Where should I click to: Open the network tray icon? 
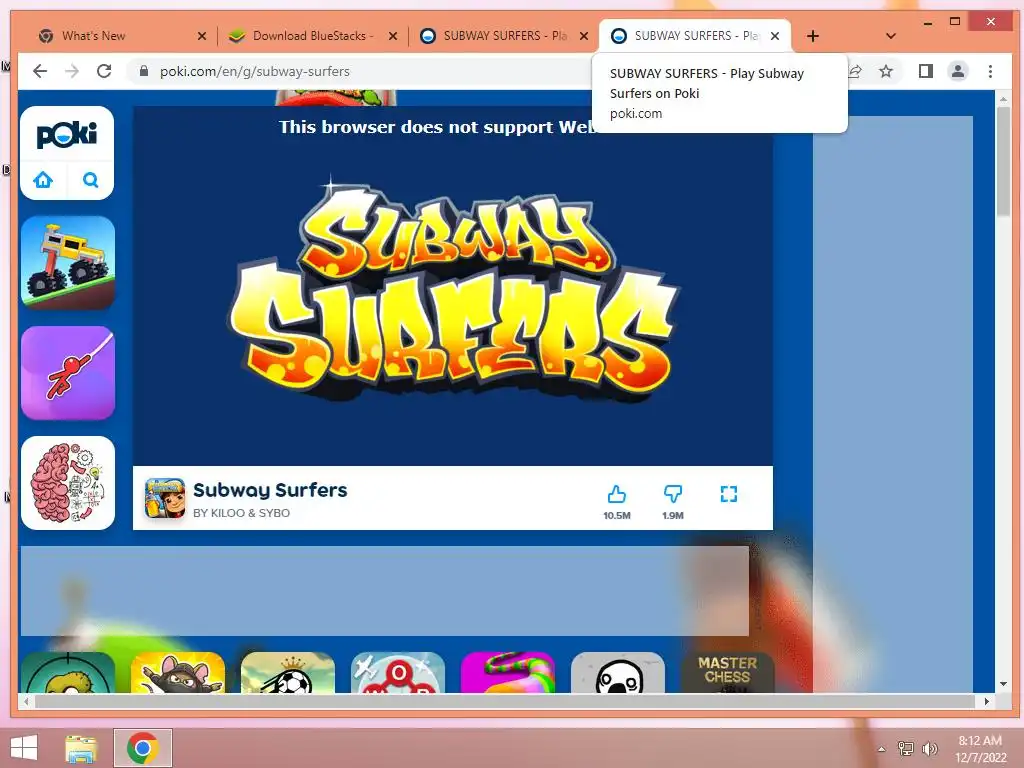click(x=905, y=749)
